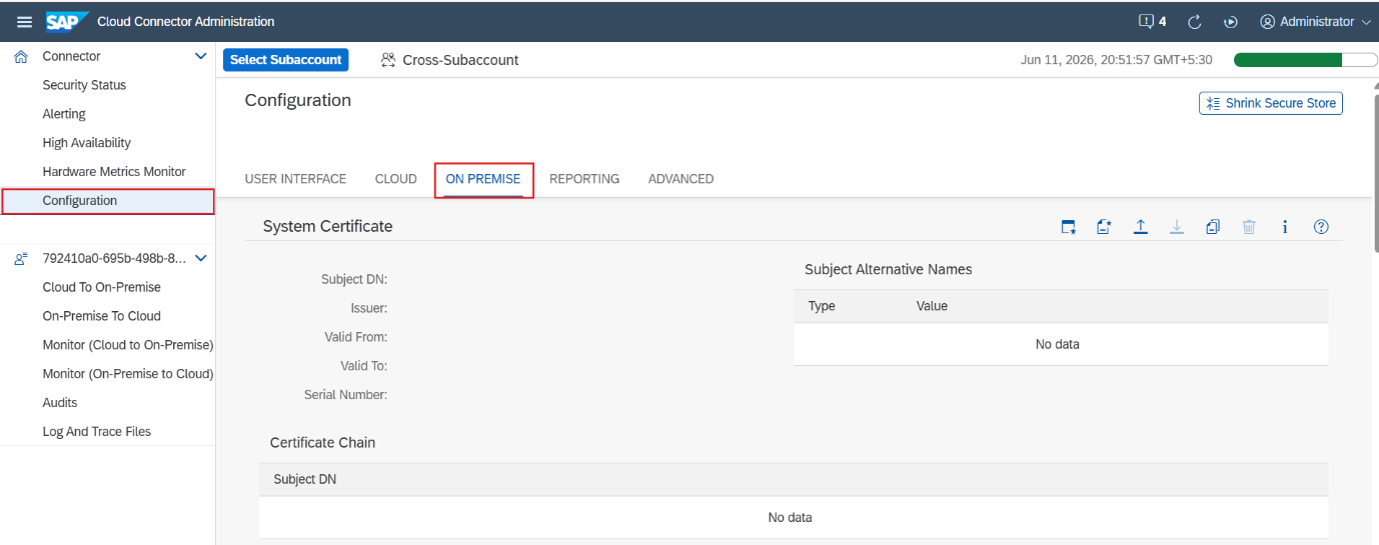Click the Certificate Chain heading
The height and width of the screenshot is (545, 1379).
[322, 442]
